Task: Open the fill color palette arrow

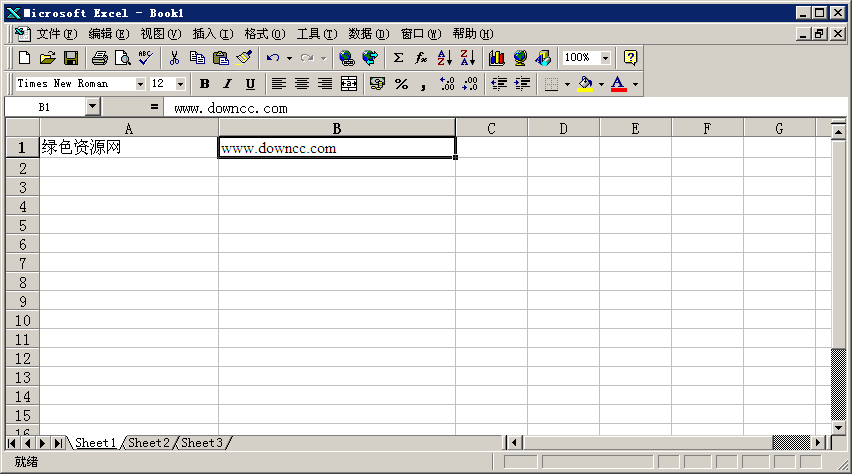Action: point(601,84)
